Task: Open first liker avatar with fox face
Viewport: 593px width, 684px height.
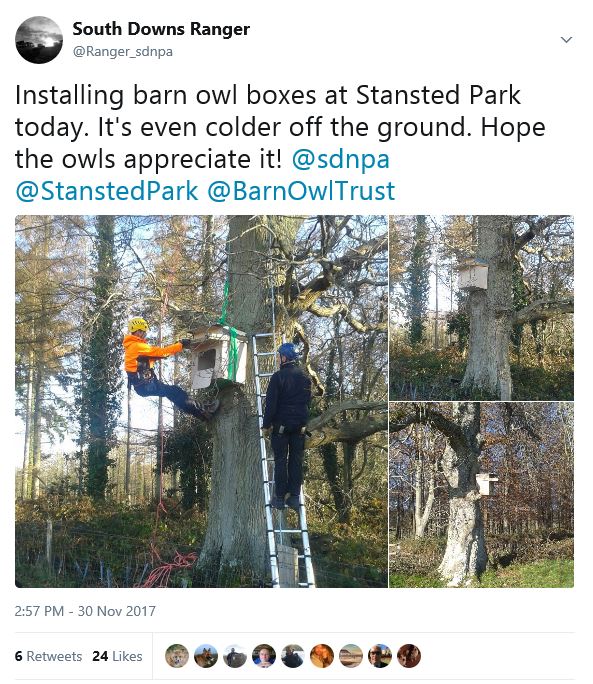Action: pos(177,656)
